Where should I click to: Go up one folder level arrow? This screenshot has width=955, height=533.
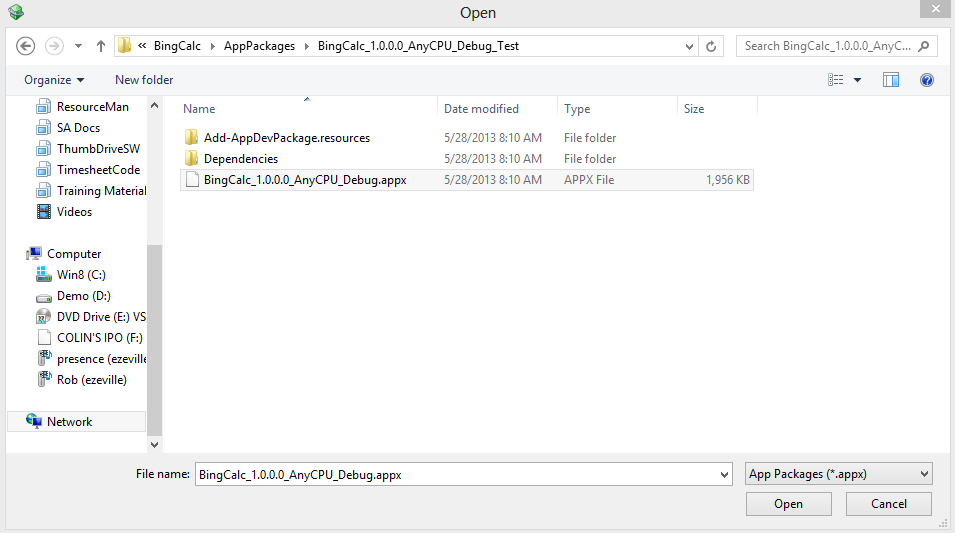(100, 46)
